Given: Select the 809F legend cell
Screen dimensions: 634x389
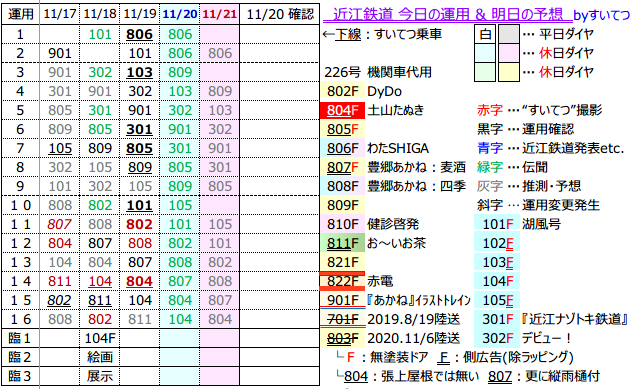Looking at the screenshot, I should (342, 205).
